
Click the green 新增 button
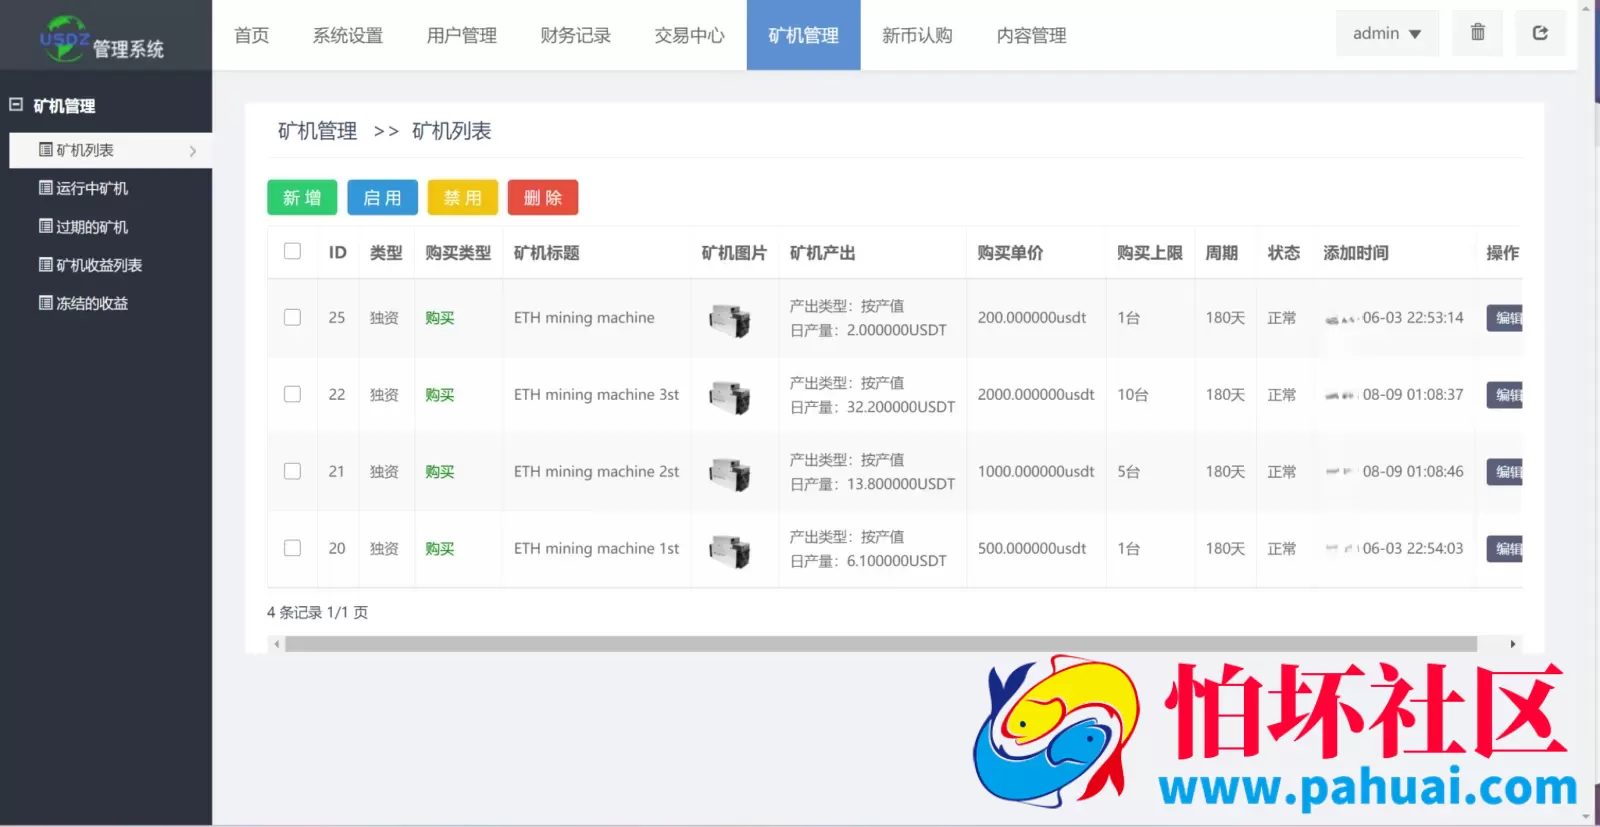302,198
